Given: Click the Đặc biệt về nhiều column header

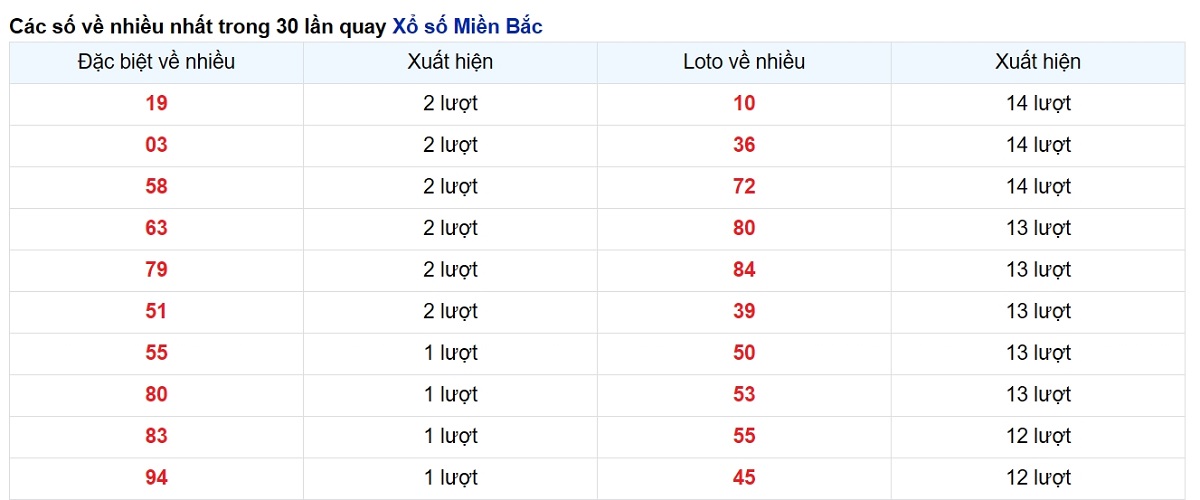Looking at the screenshot, I should point(156,62).
